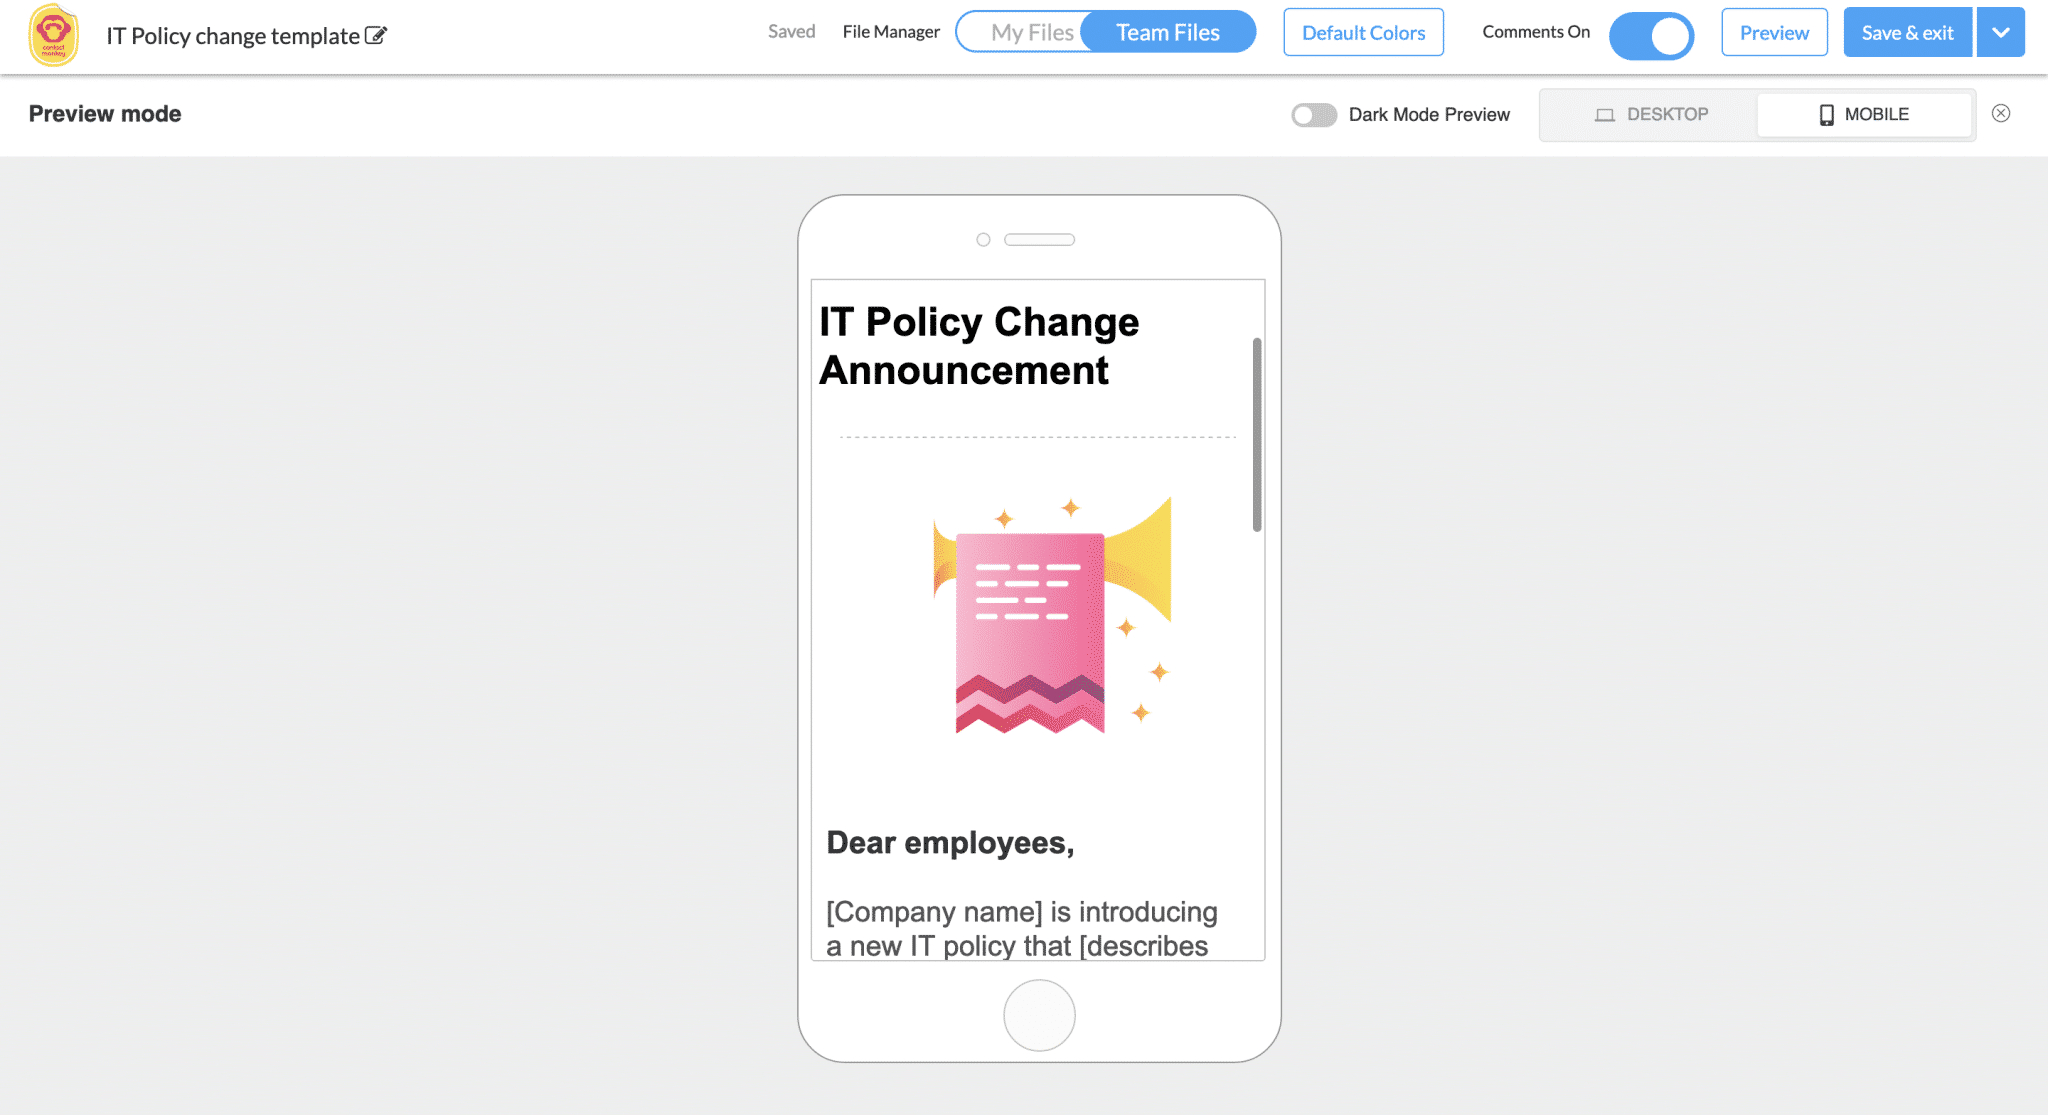The width and height of the screenshot is (2048, 1115).
Task: Switch to My Files tab
Action: point(1029,34)
